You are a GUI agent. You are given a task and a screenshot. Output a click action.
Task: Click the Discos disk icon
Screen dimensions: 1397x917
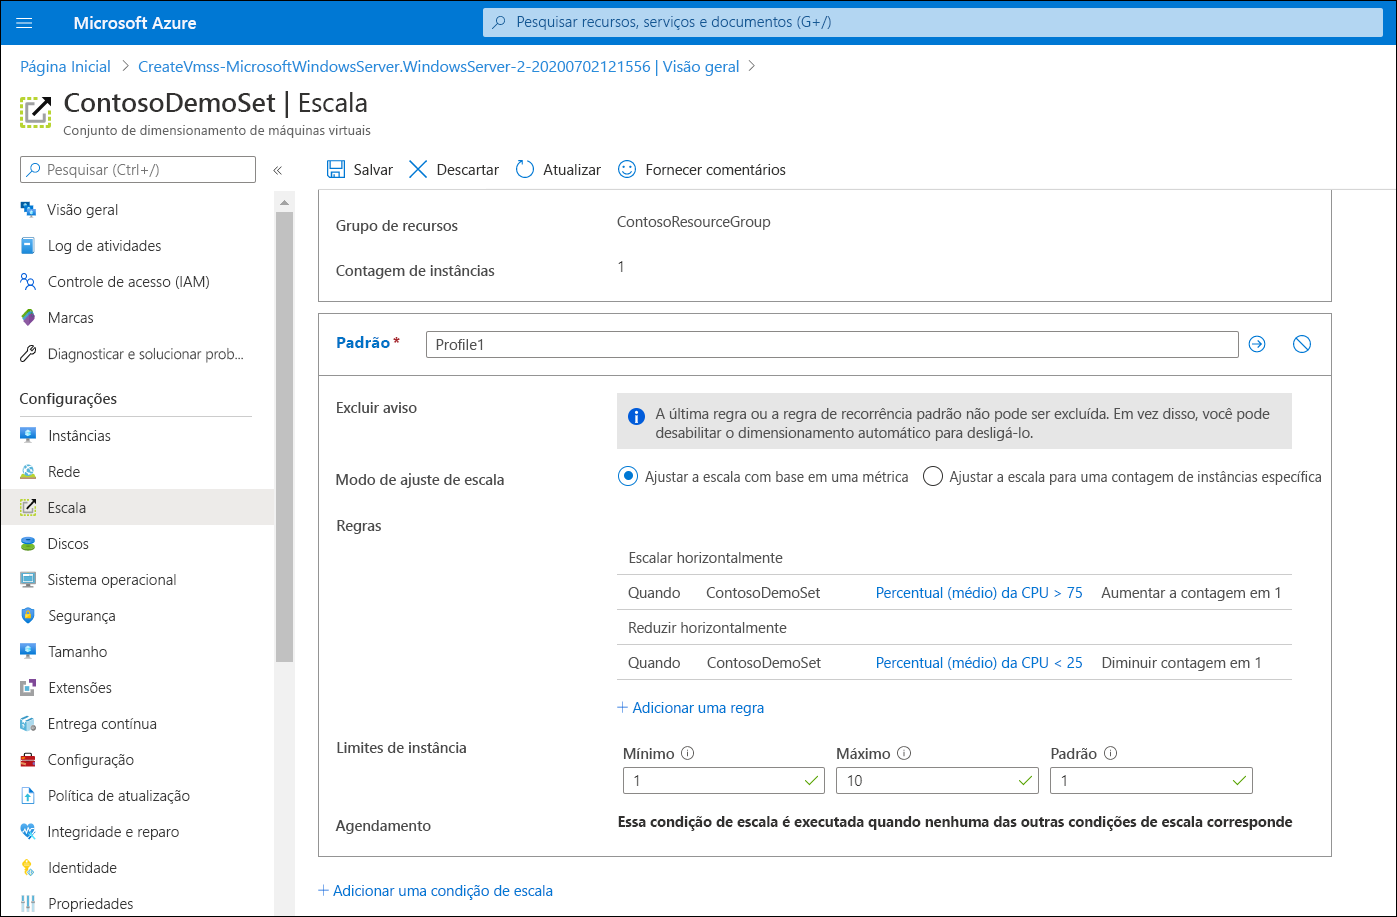tap(28, 544)
